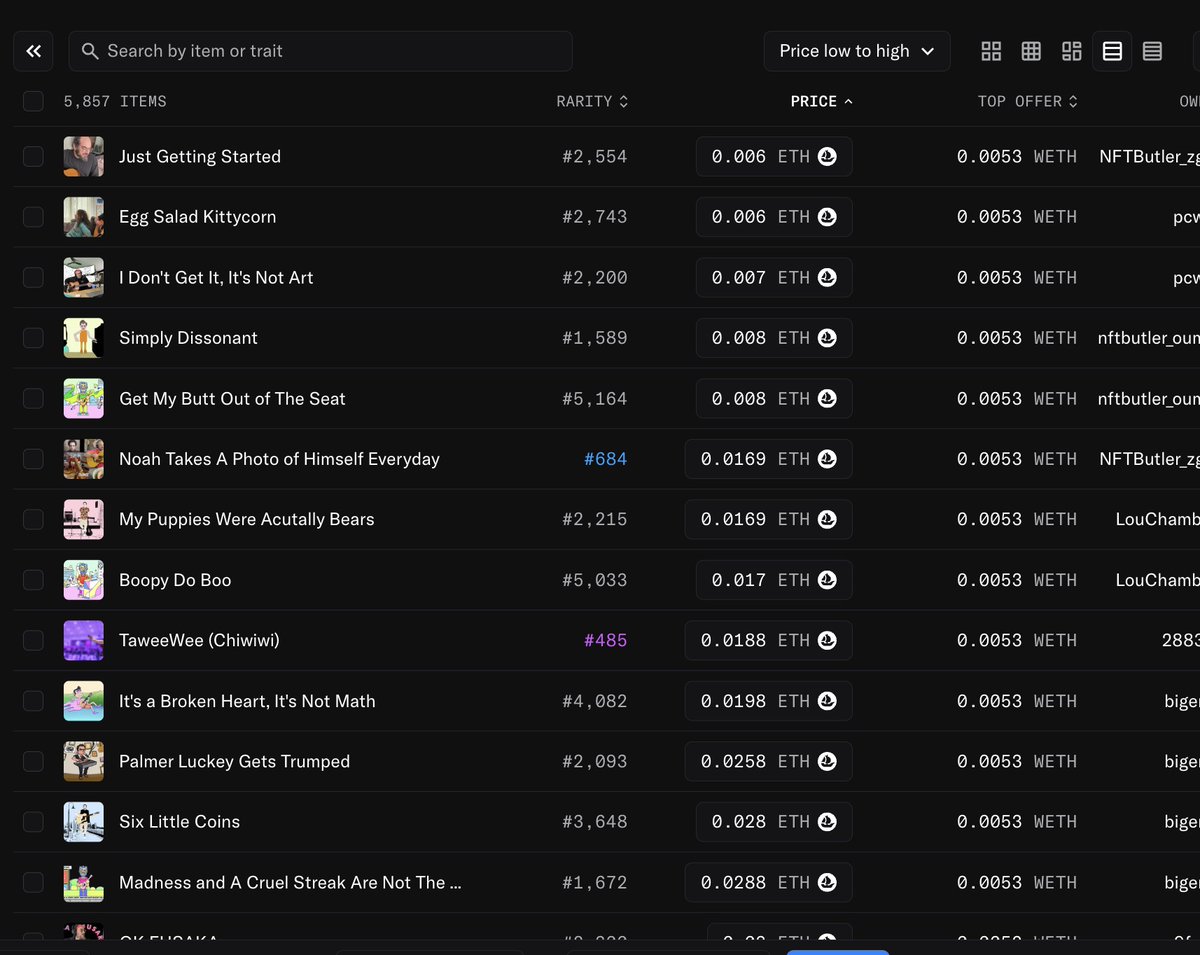Open thumbnail of Simply Dissonant
Viewport: 1200px width, 955px height.
pos(84,338)
